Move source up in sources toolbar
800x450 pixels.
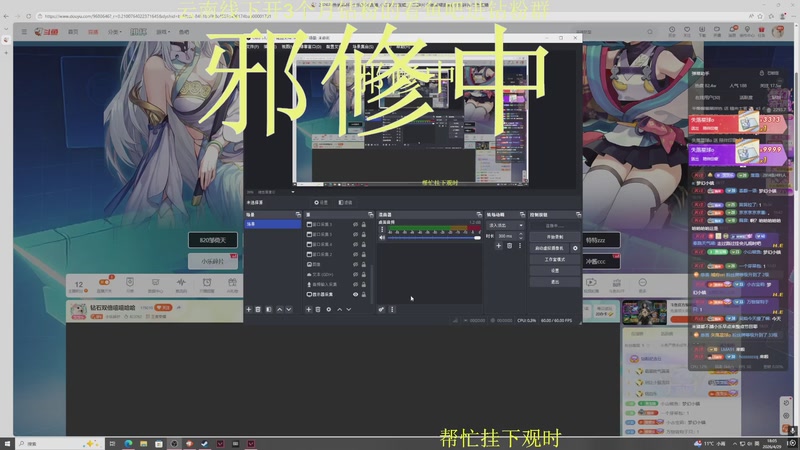pyautogui.click(x=339, y=310)
